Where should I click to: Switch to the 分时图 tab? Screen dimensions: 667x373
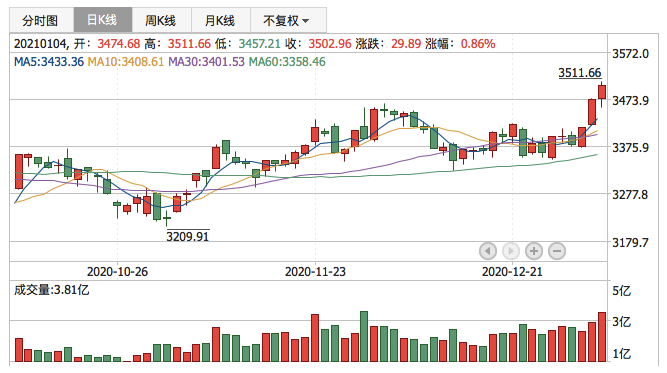click(41, 20)
